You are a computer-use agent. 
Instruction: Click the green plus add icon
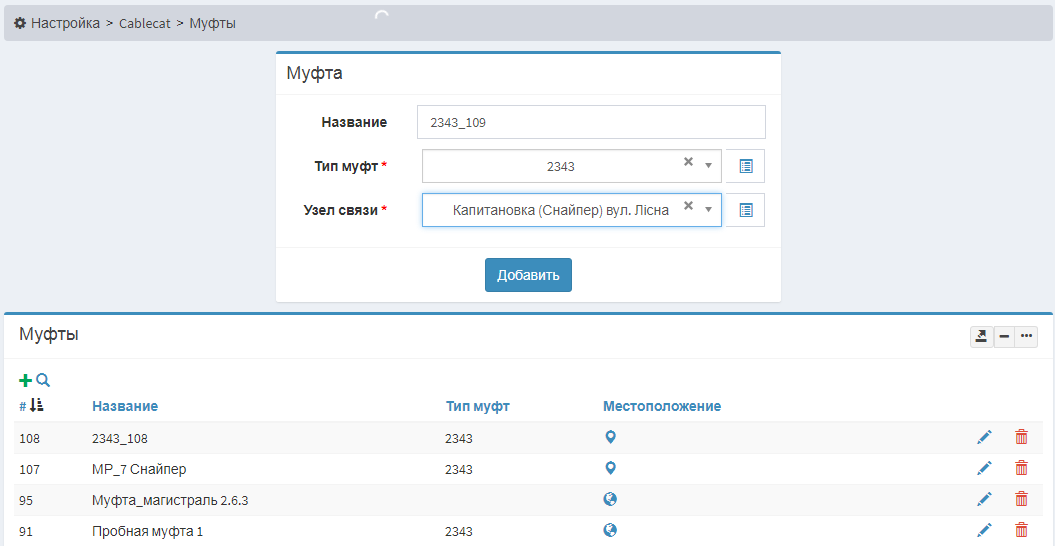[25, 380]
